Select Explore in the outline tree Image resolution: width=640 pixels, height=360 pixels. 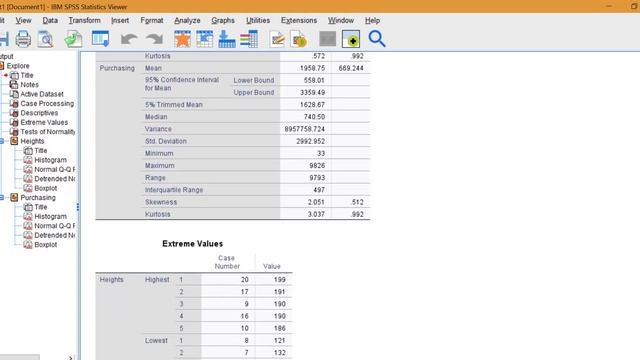(x=18, y=66)
